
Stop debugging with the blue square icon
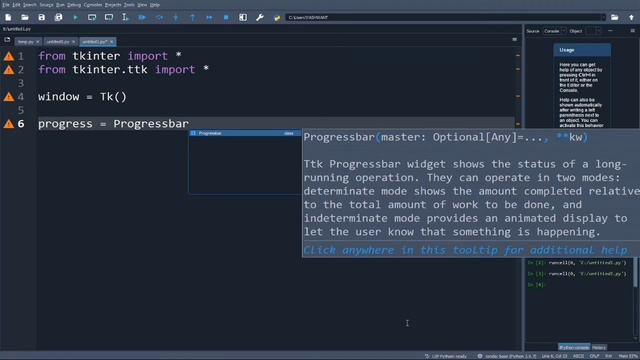pos(226,18)
